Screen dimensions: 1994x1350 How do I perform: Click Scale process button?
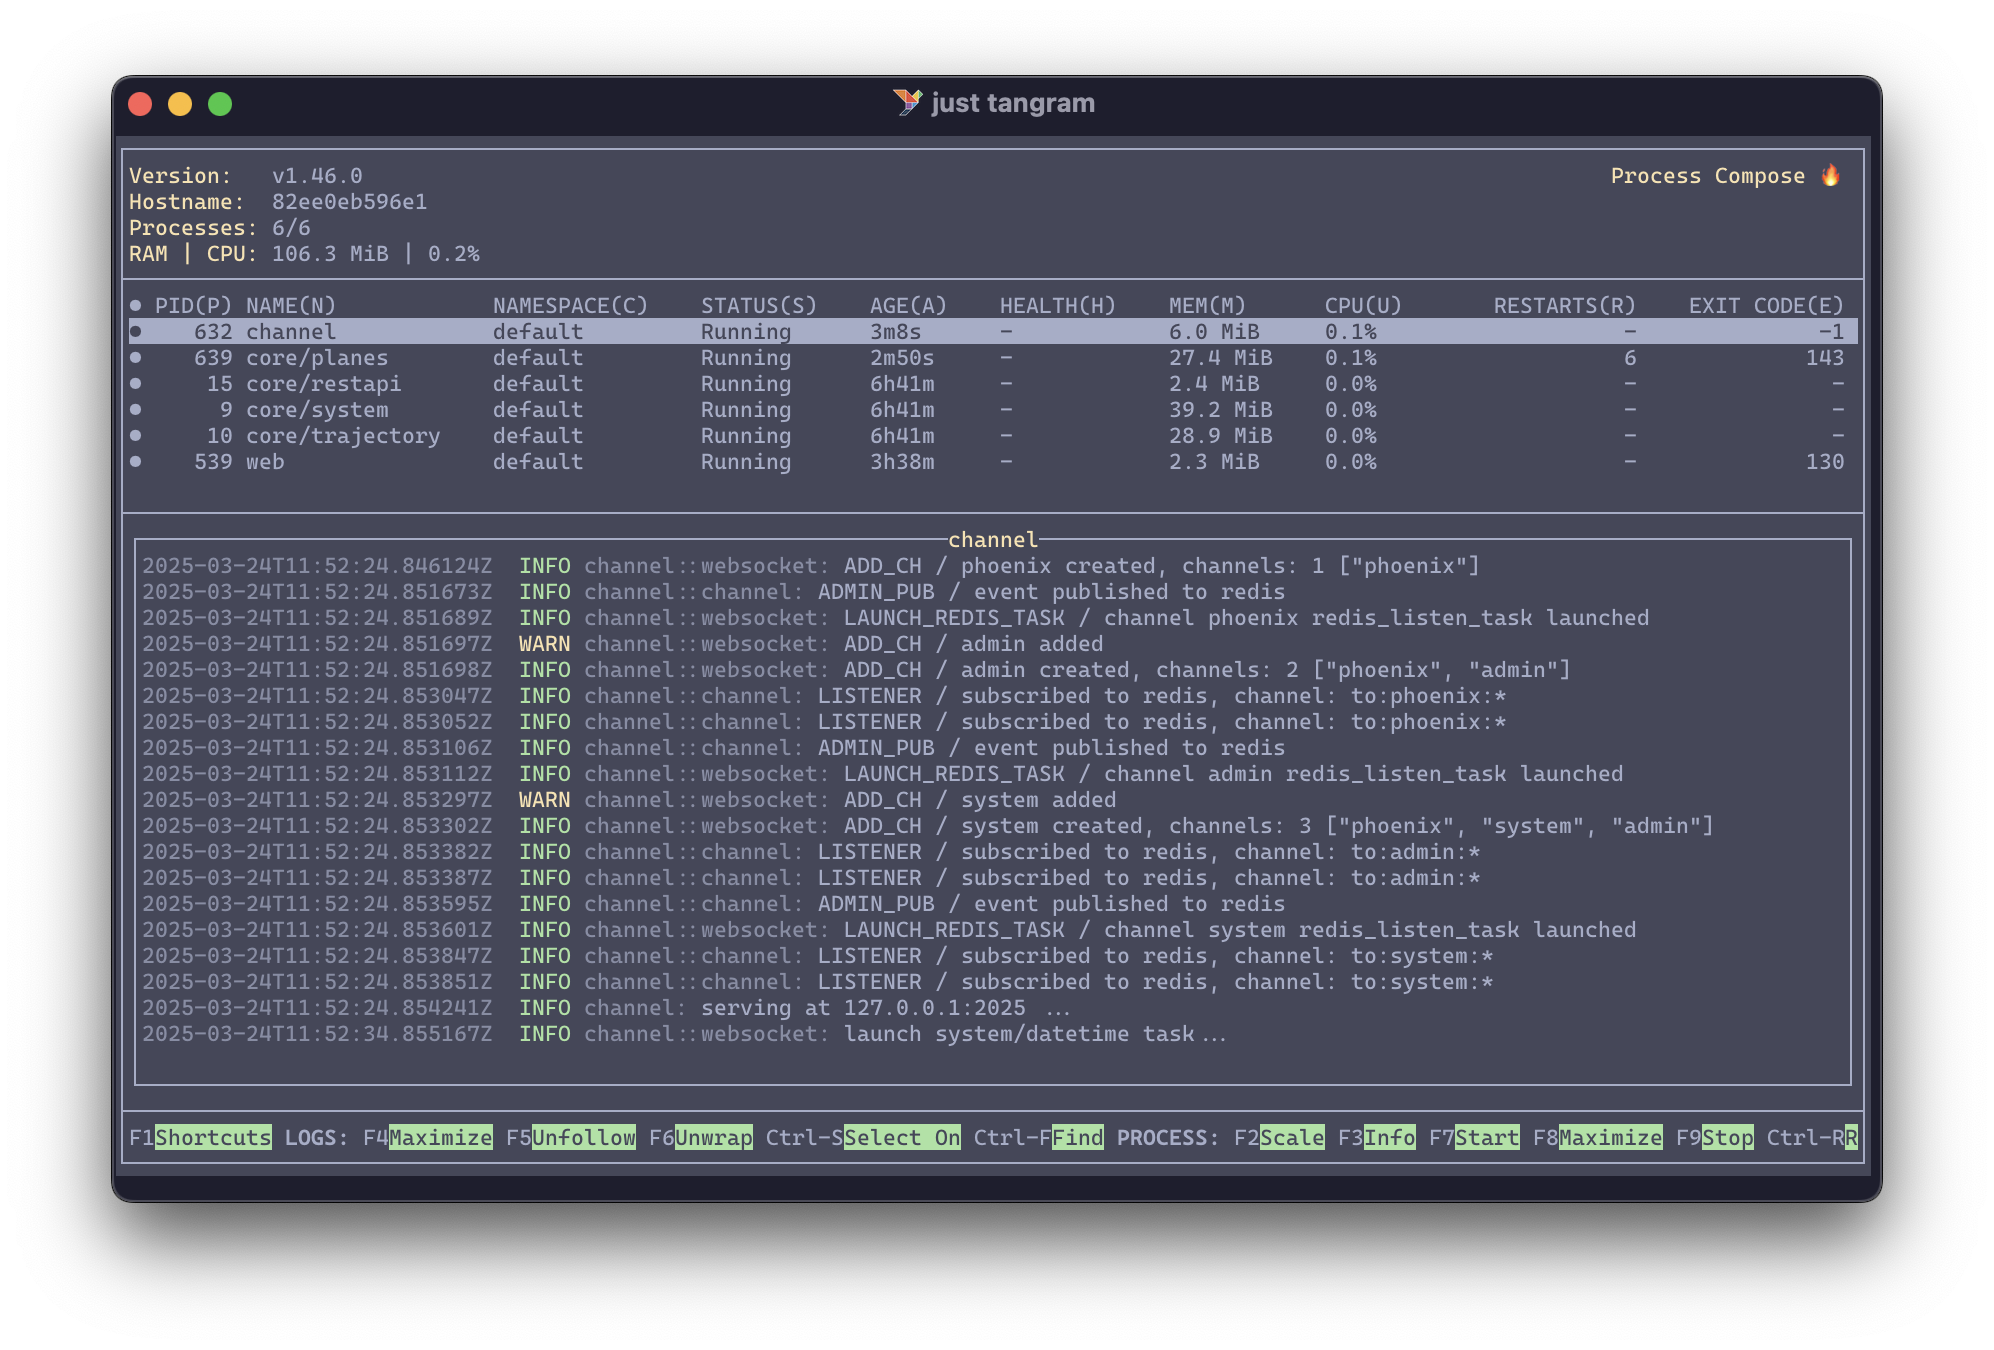tap(1292, 1137)
